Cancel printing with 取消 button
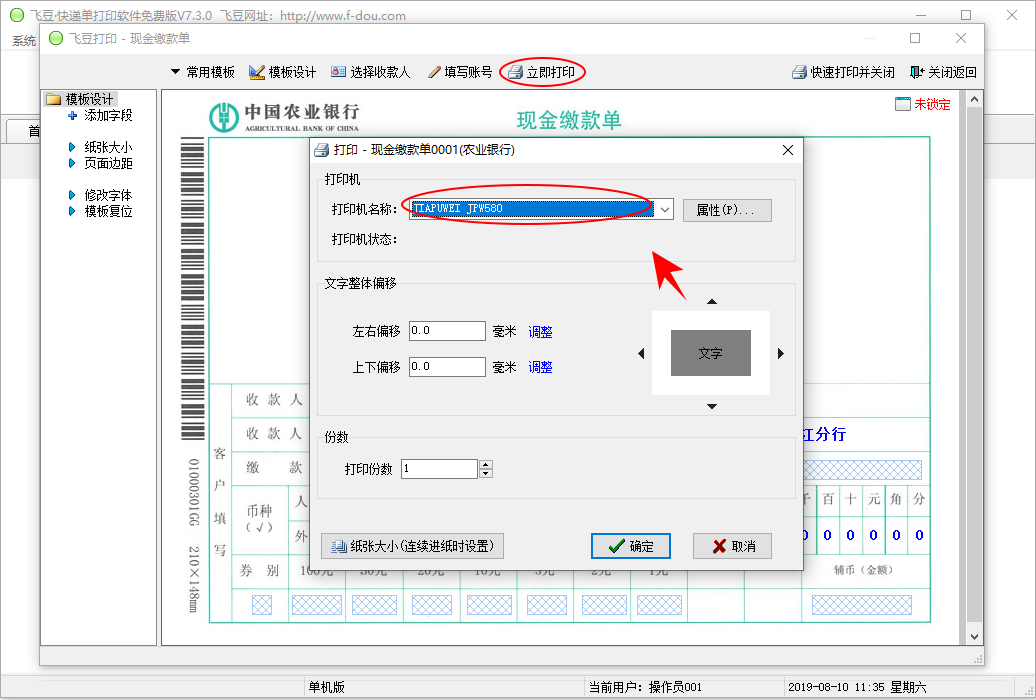 732,546
